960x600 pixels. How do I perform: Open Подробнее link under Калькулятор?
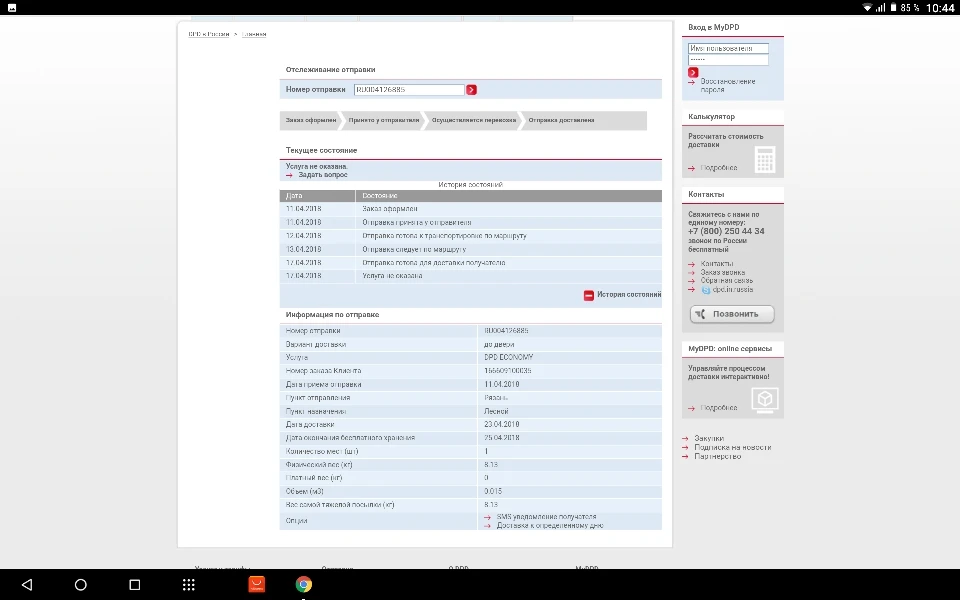[x=718, y=168]
